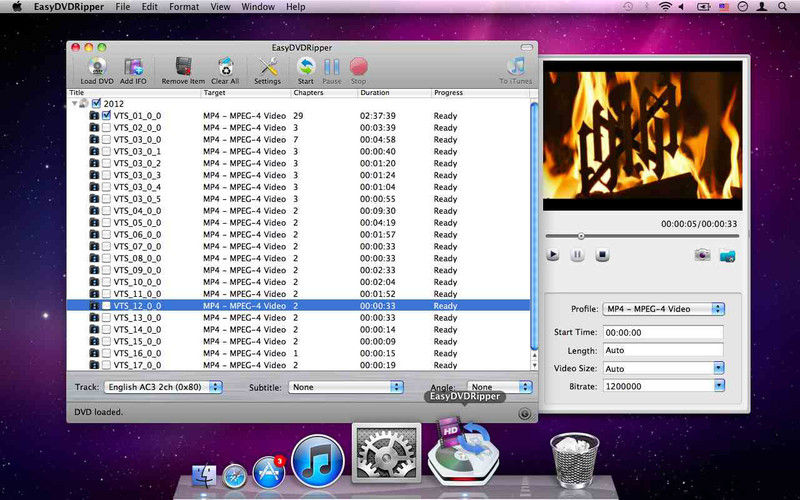Screen dimensions: 800x500
Task: Check the VTS_12_0_0 checkbox
Action: (x=106, y=306)
